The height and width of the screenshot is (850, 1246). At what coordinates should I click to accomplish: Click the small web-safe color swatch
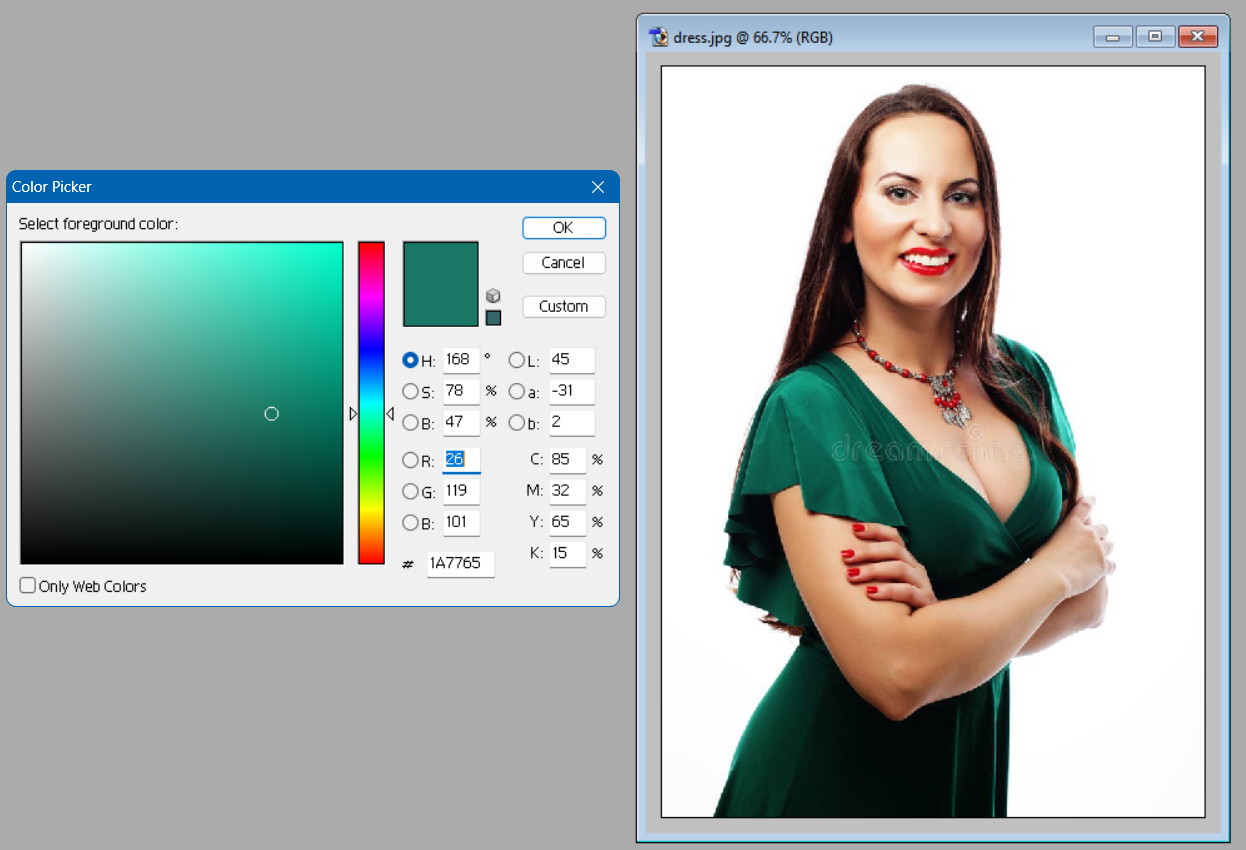[493, 318]
